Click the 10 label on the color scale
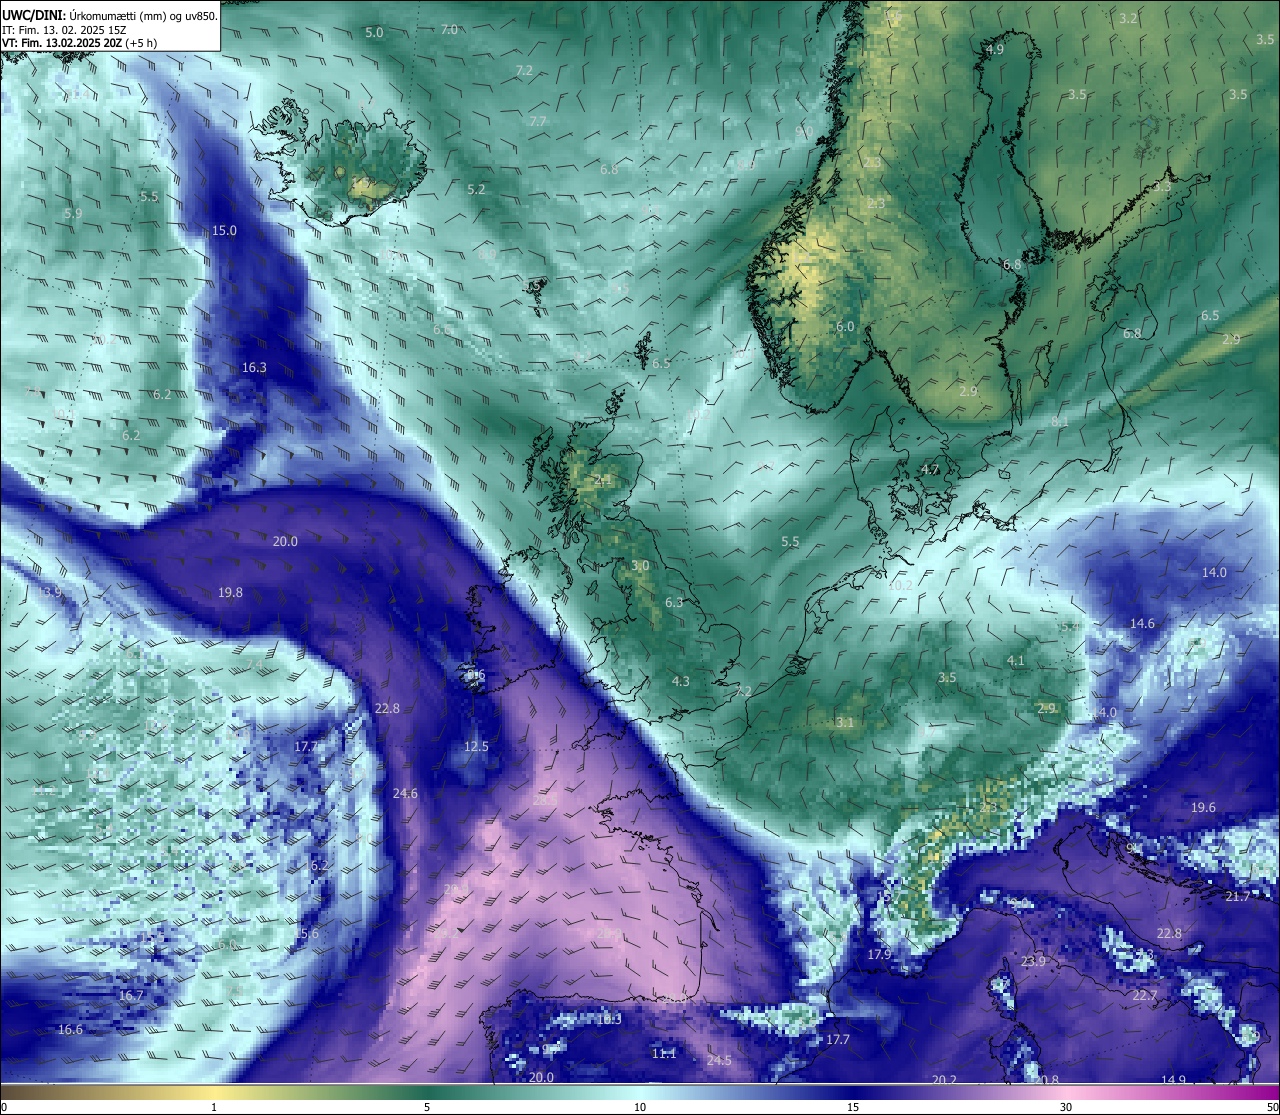Screen dimensions: 1280x1115 click(x=640, y=1107)
